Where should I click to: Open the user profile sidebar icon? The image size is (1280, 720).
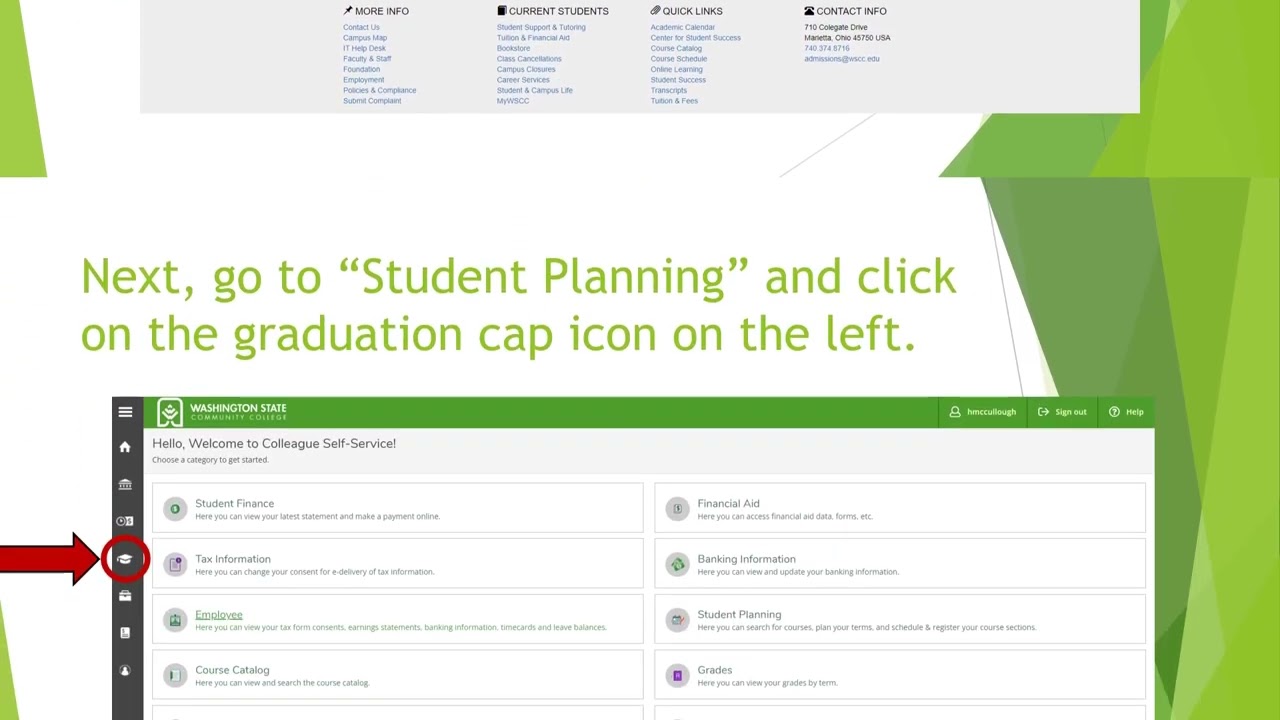point(125,670)
